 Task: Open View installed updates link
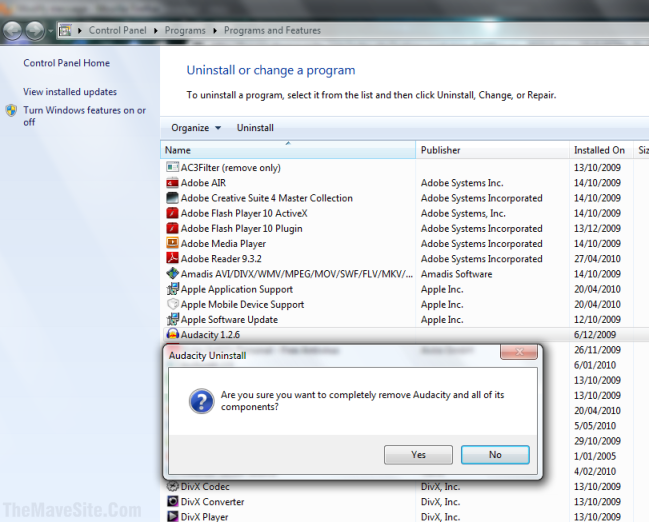pos(70,91)
